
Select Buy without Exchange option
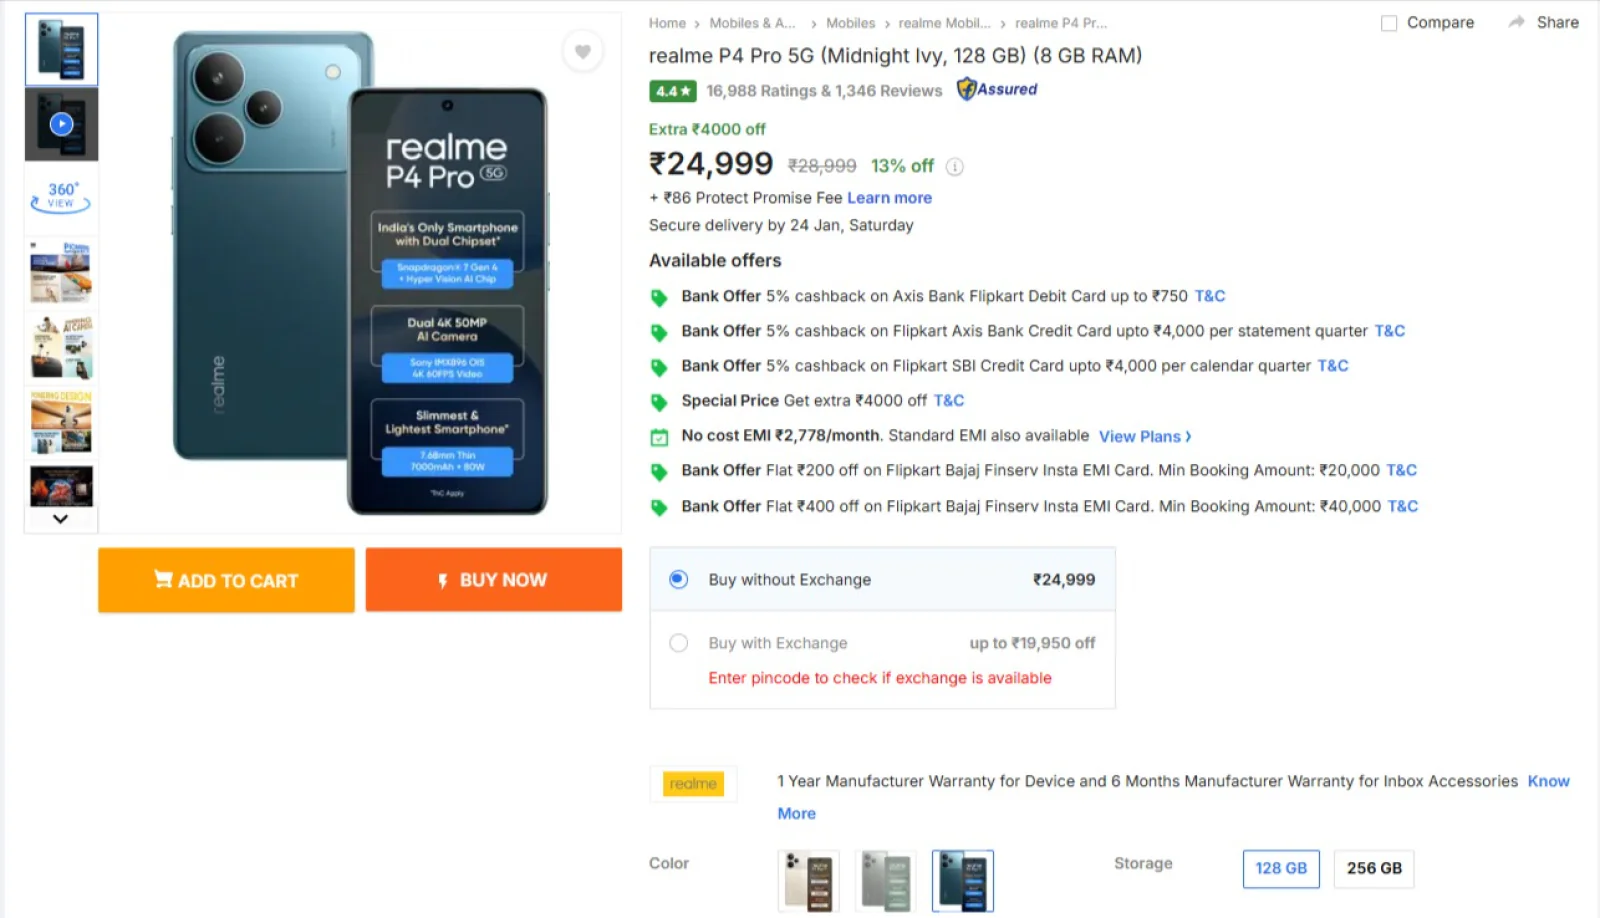click(679, 579)
